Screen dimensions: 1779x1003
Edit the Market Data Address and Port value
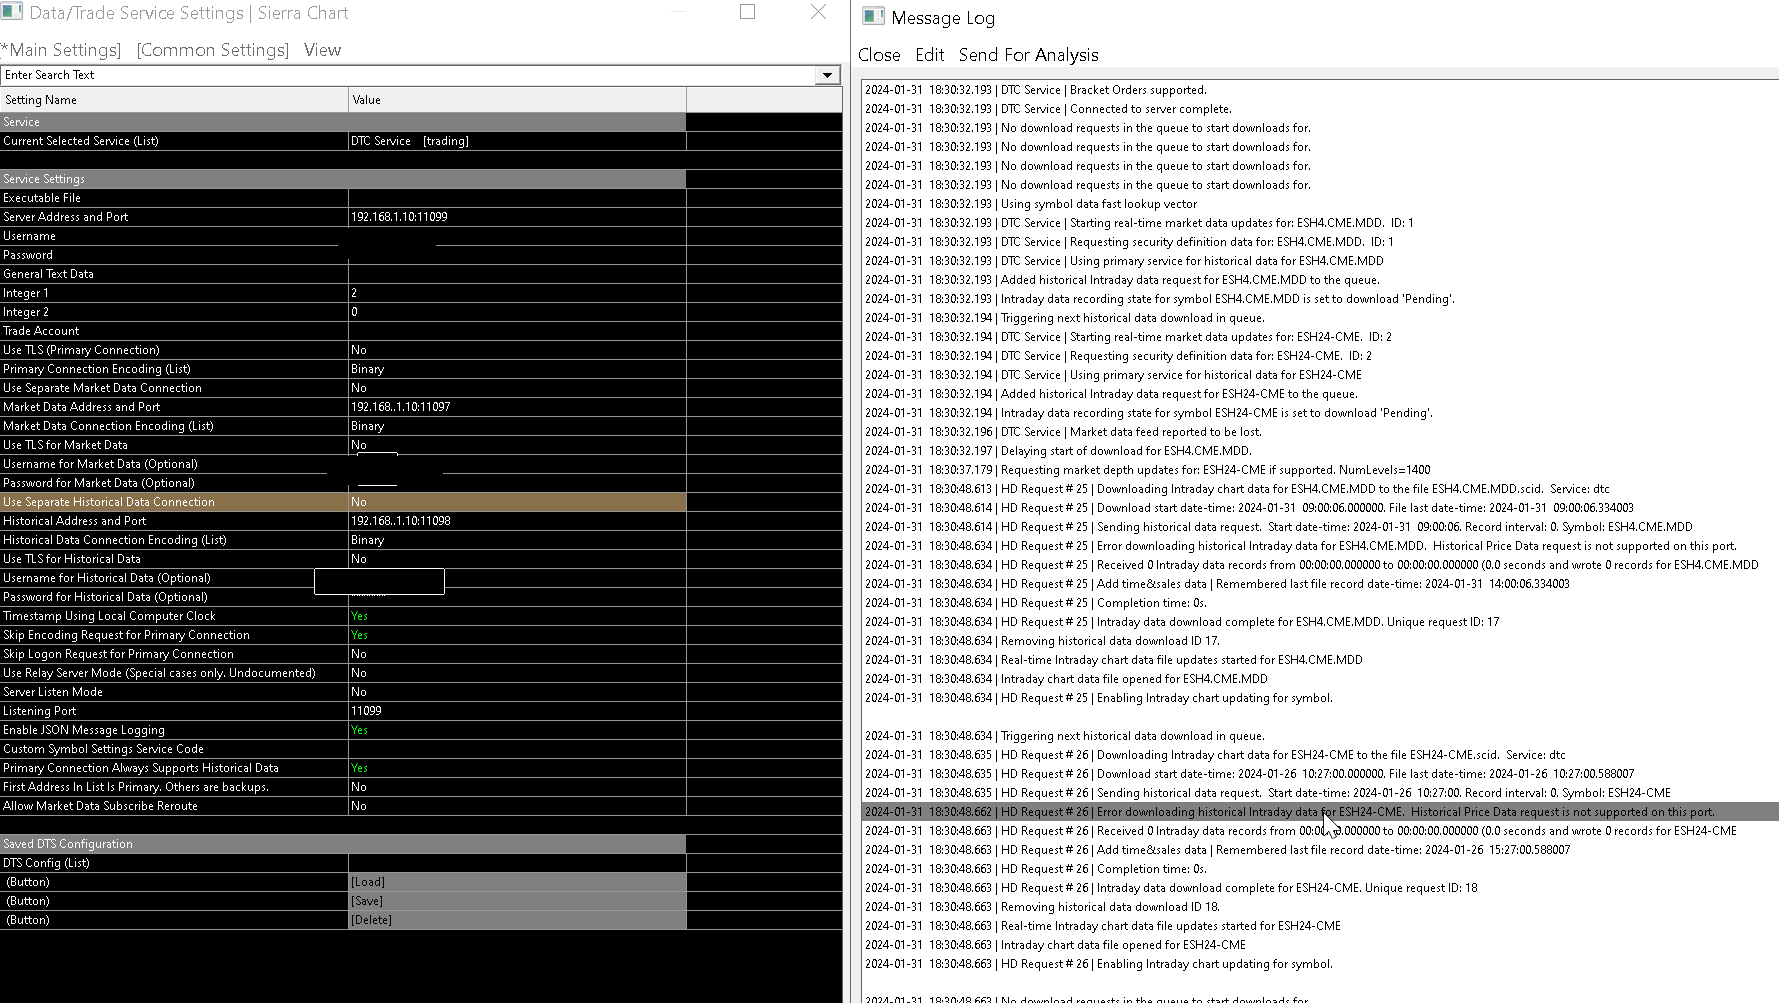coord(517,407)
